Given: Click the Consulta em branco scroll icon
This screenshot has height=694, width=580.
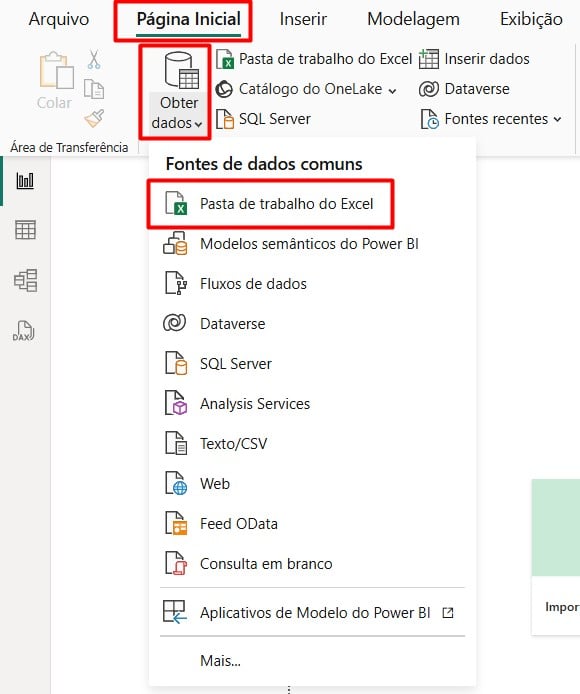Looking at the screenshot, I should [175, 563].
